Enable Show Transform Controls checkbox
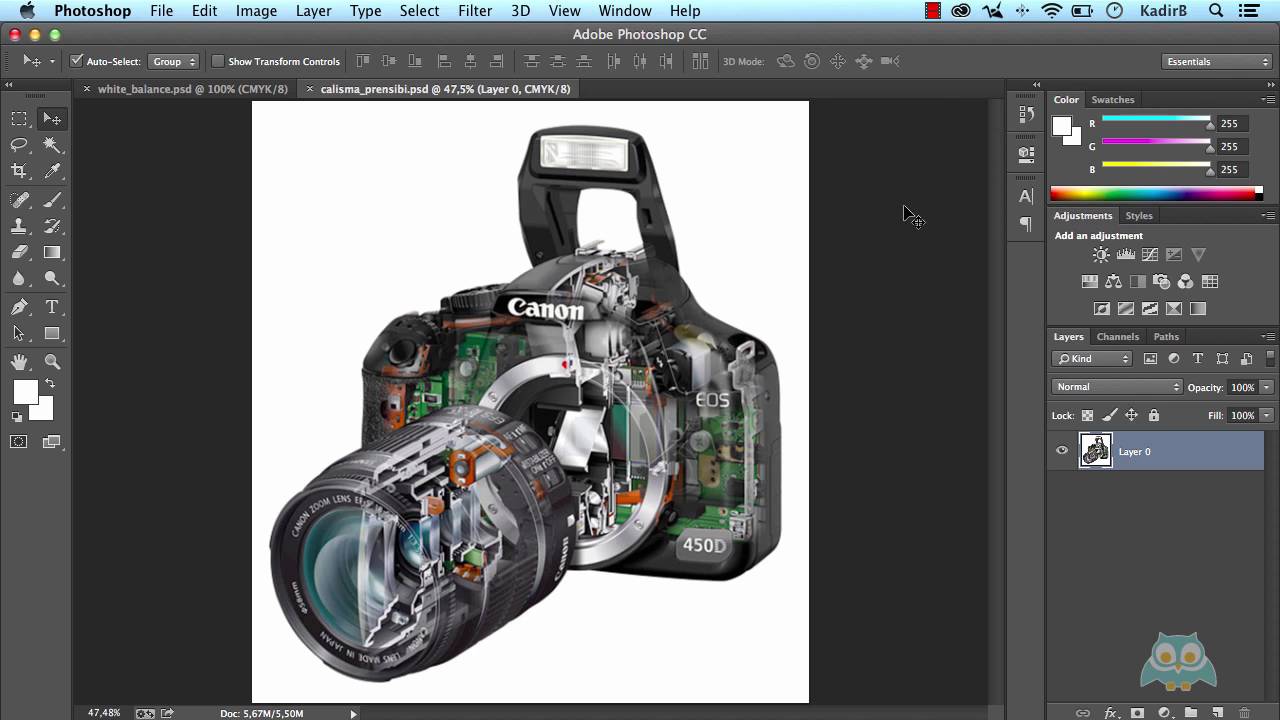The image size is (1280, 720). tap(217, 61)
